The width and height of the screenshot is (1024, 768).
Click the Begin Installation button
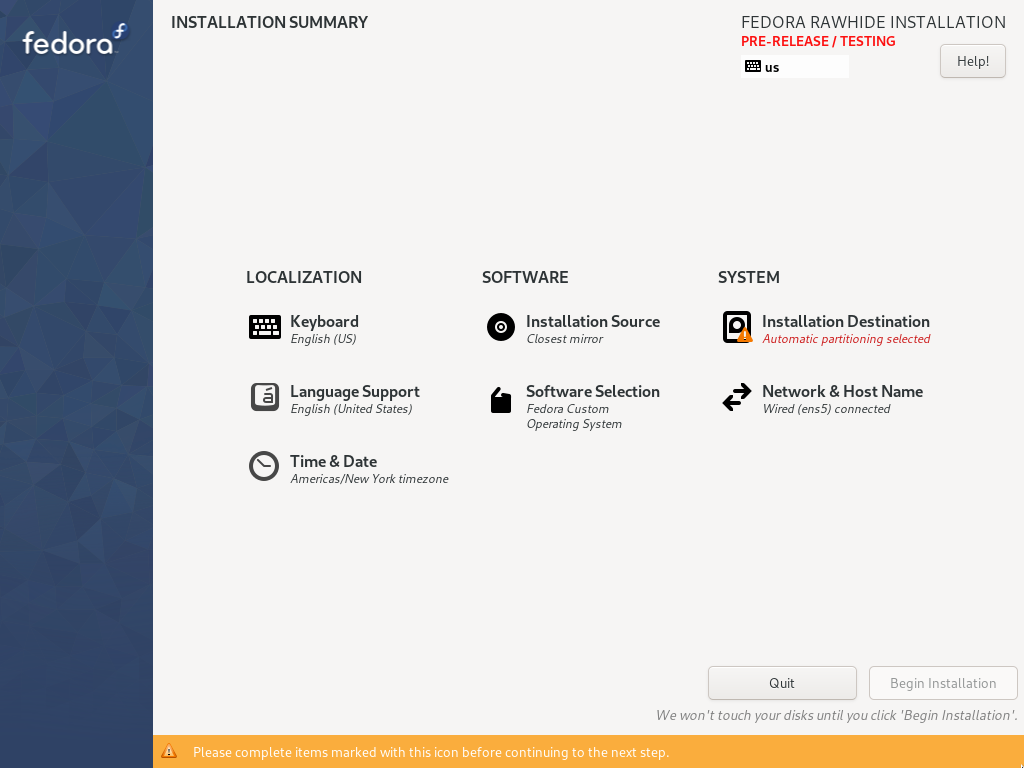click(x=943, y=683)
